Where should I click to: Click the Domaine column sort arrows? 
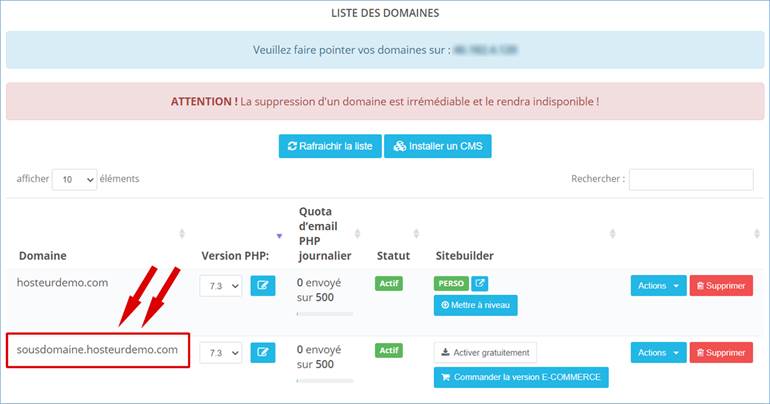click(181, 234)
